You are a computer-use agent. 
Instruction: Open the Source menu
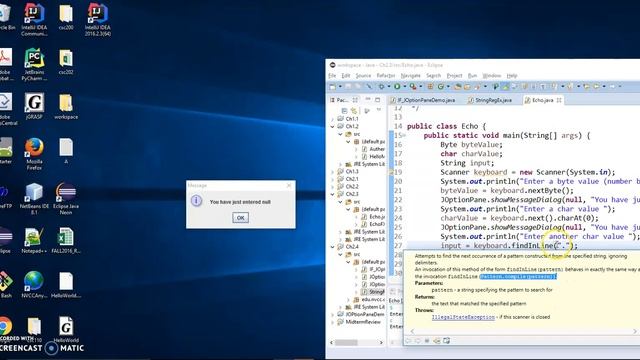pos(363,76)
